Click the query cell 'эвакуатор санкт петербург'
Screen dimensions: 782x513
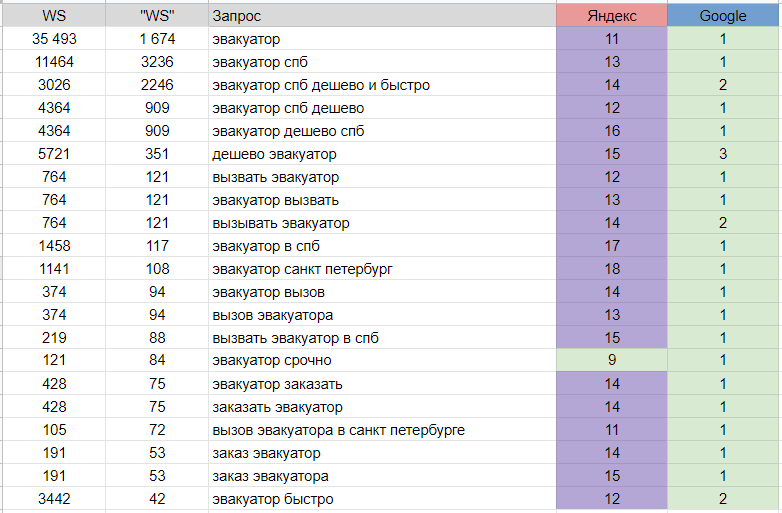pos(382,269)
